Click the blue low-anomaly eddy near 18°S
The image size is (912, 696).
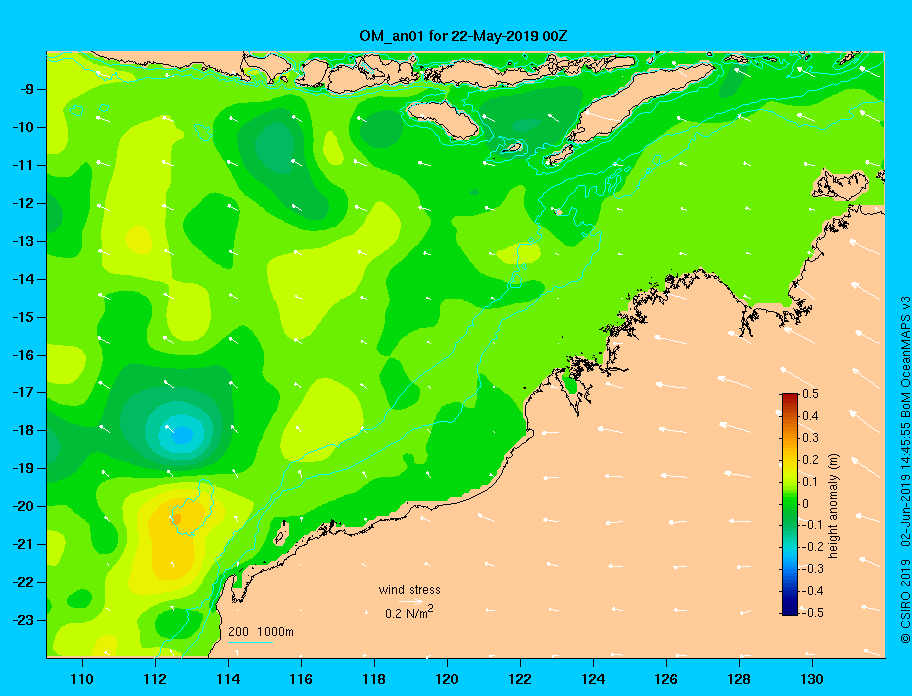(x=182, y=434)
